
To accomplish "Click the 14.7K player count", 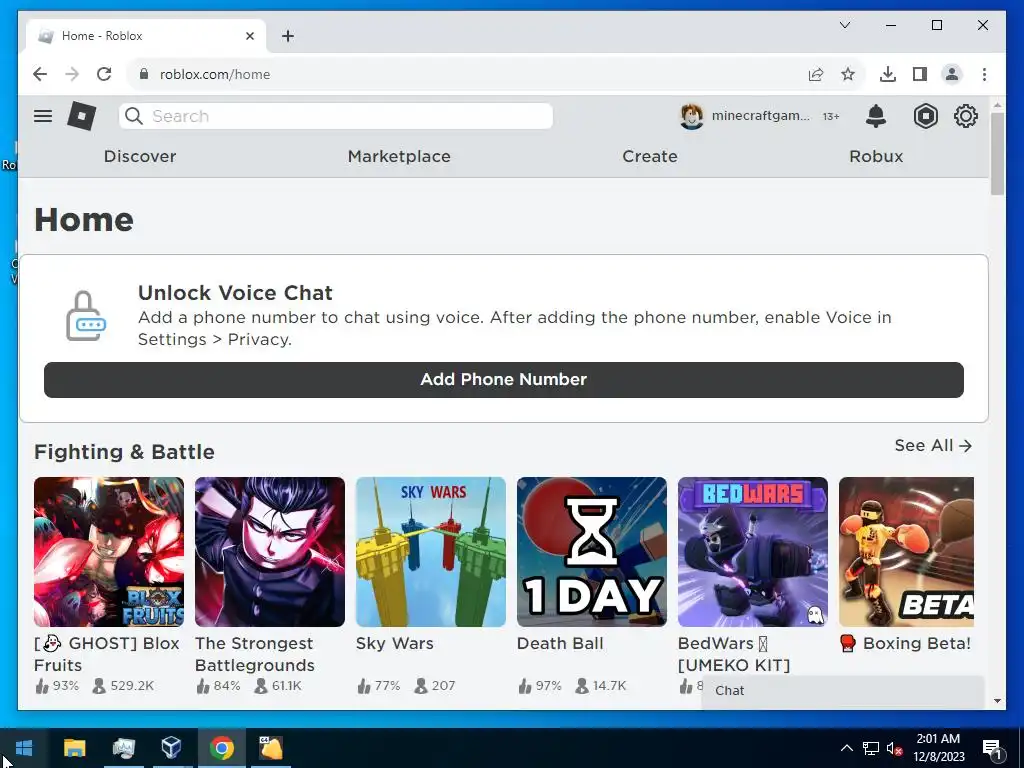I will click(x=601, y=686).
